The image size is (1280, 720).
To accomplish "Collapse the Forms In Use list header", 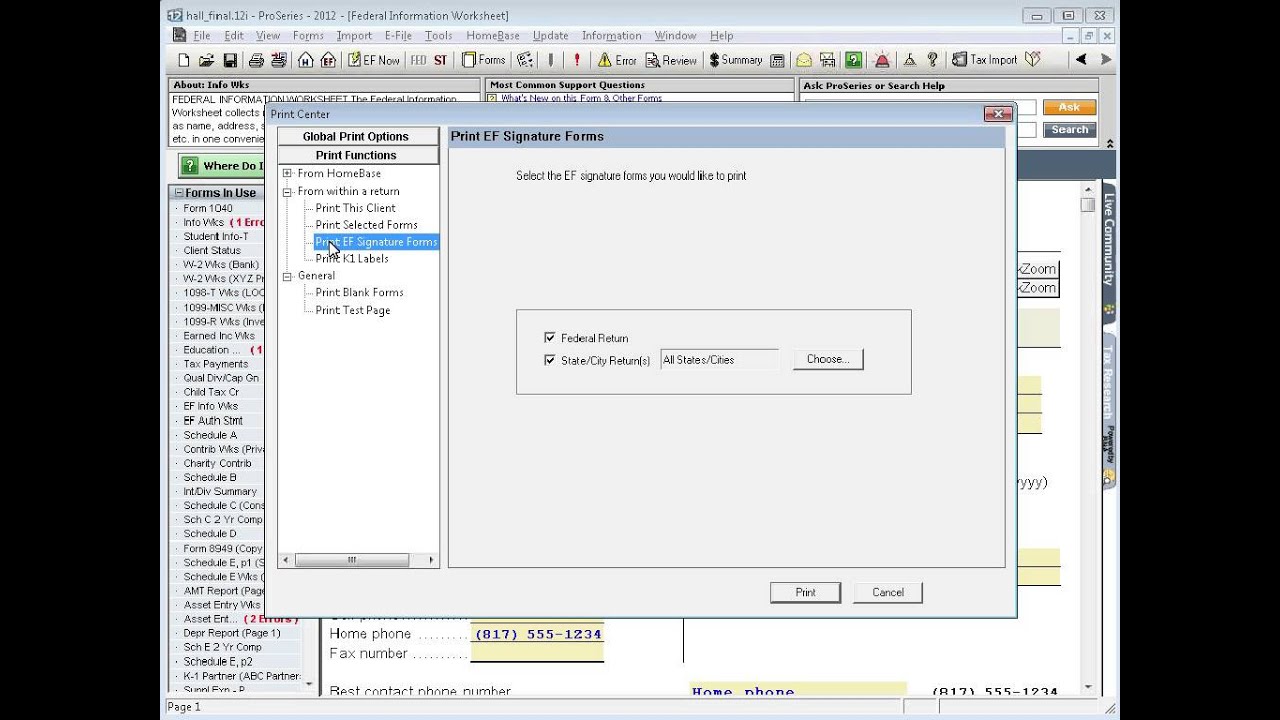I will pos(179,193).
